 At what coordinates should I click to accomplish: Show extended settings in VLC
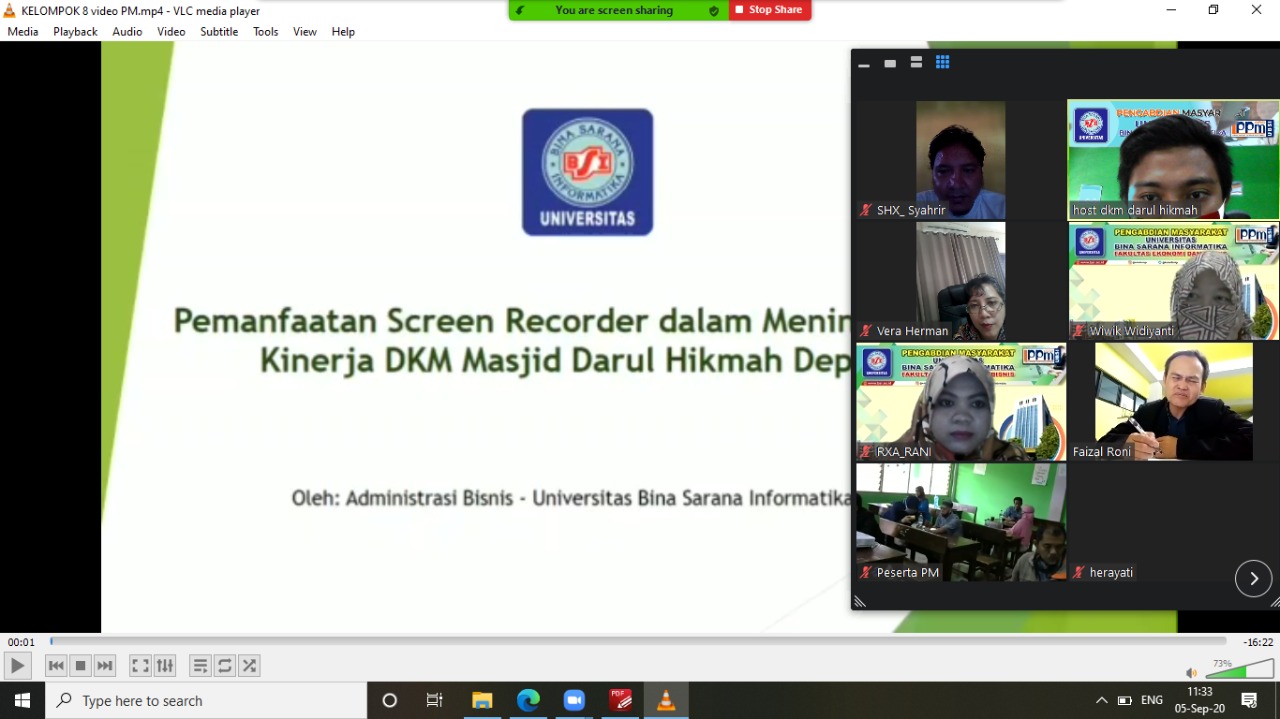coord(165,666)
